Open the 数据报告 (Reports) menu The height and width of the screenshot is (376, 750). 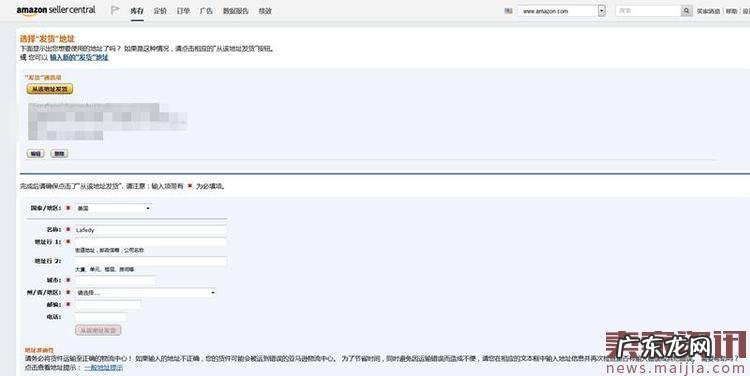click(x=236, y=11)
